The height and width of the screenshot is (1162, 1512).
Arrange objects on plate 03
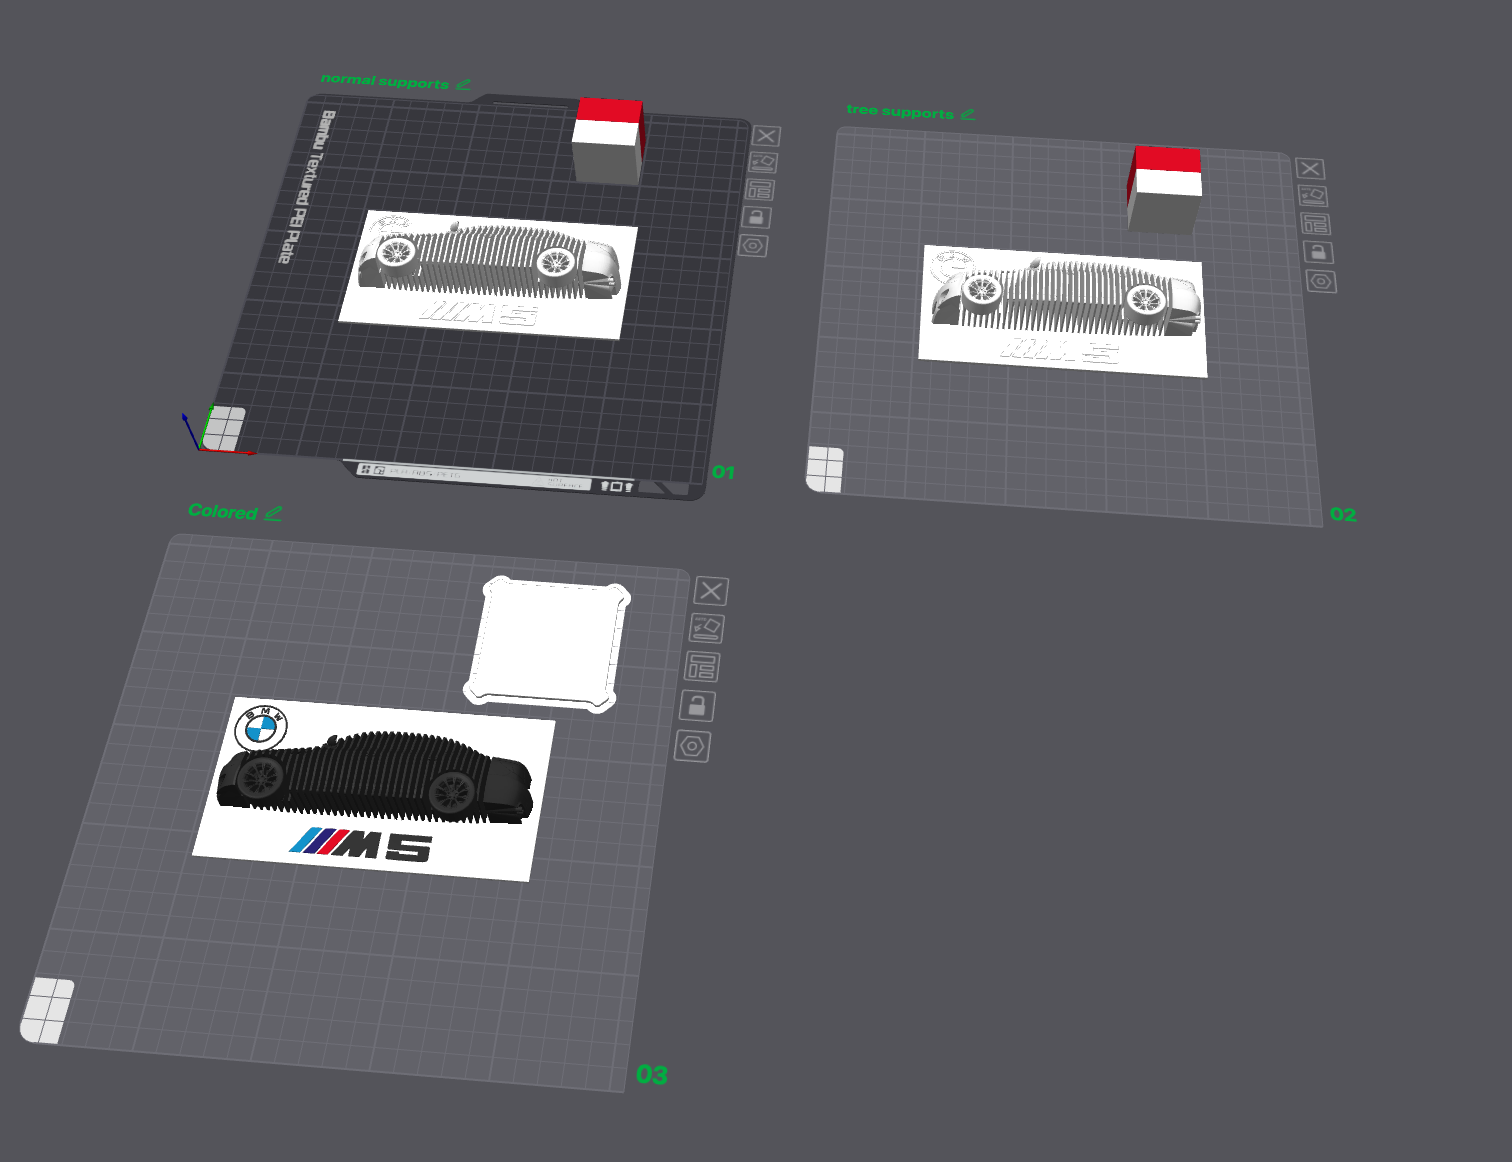tap(702, 666)
